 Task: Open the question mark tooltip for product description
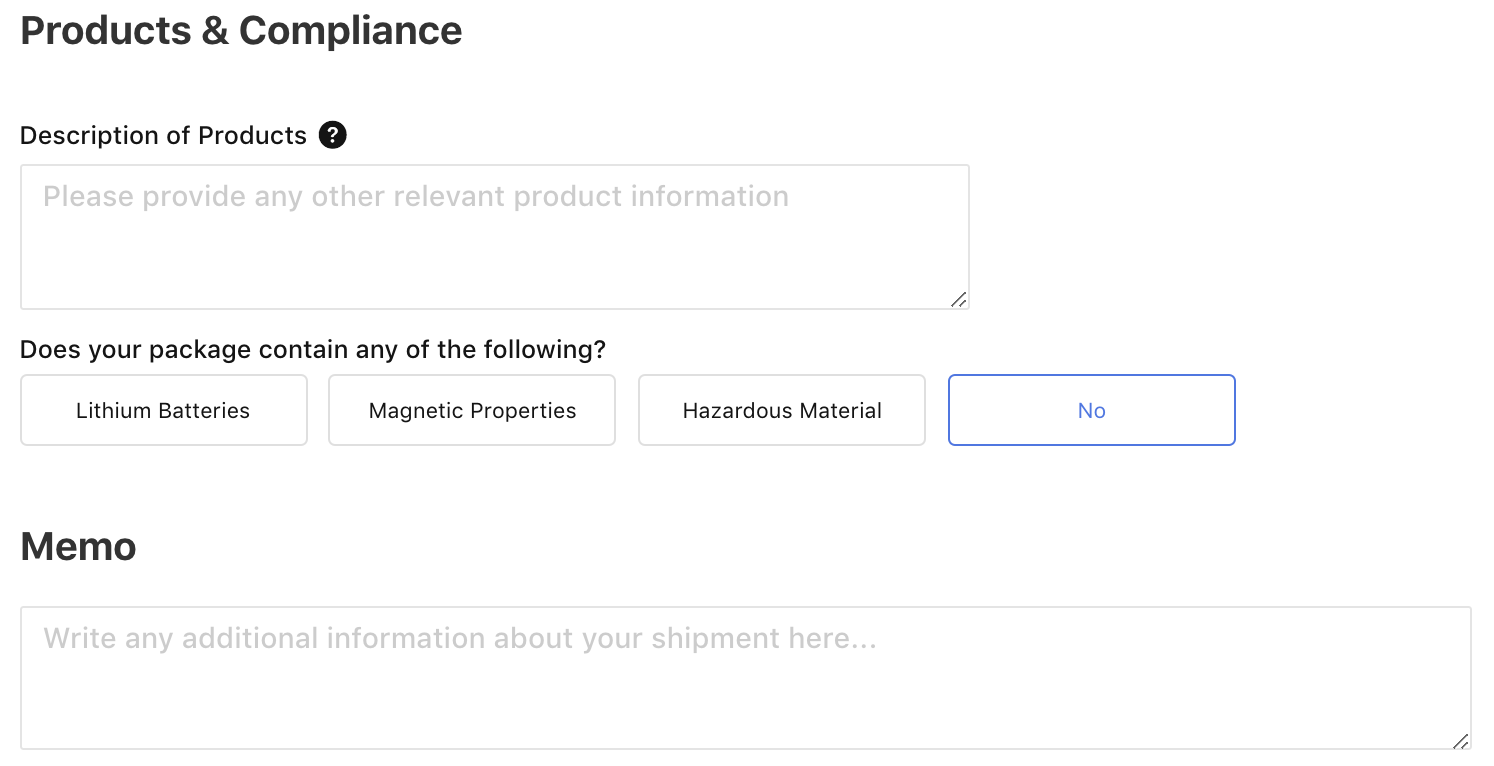[333, 135]
